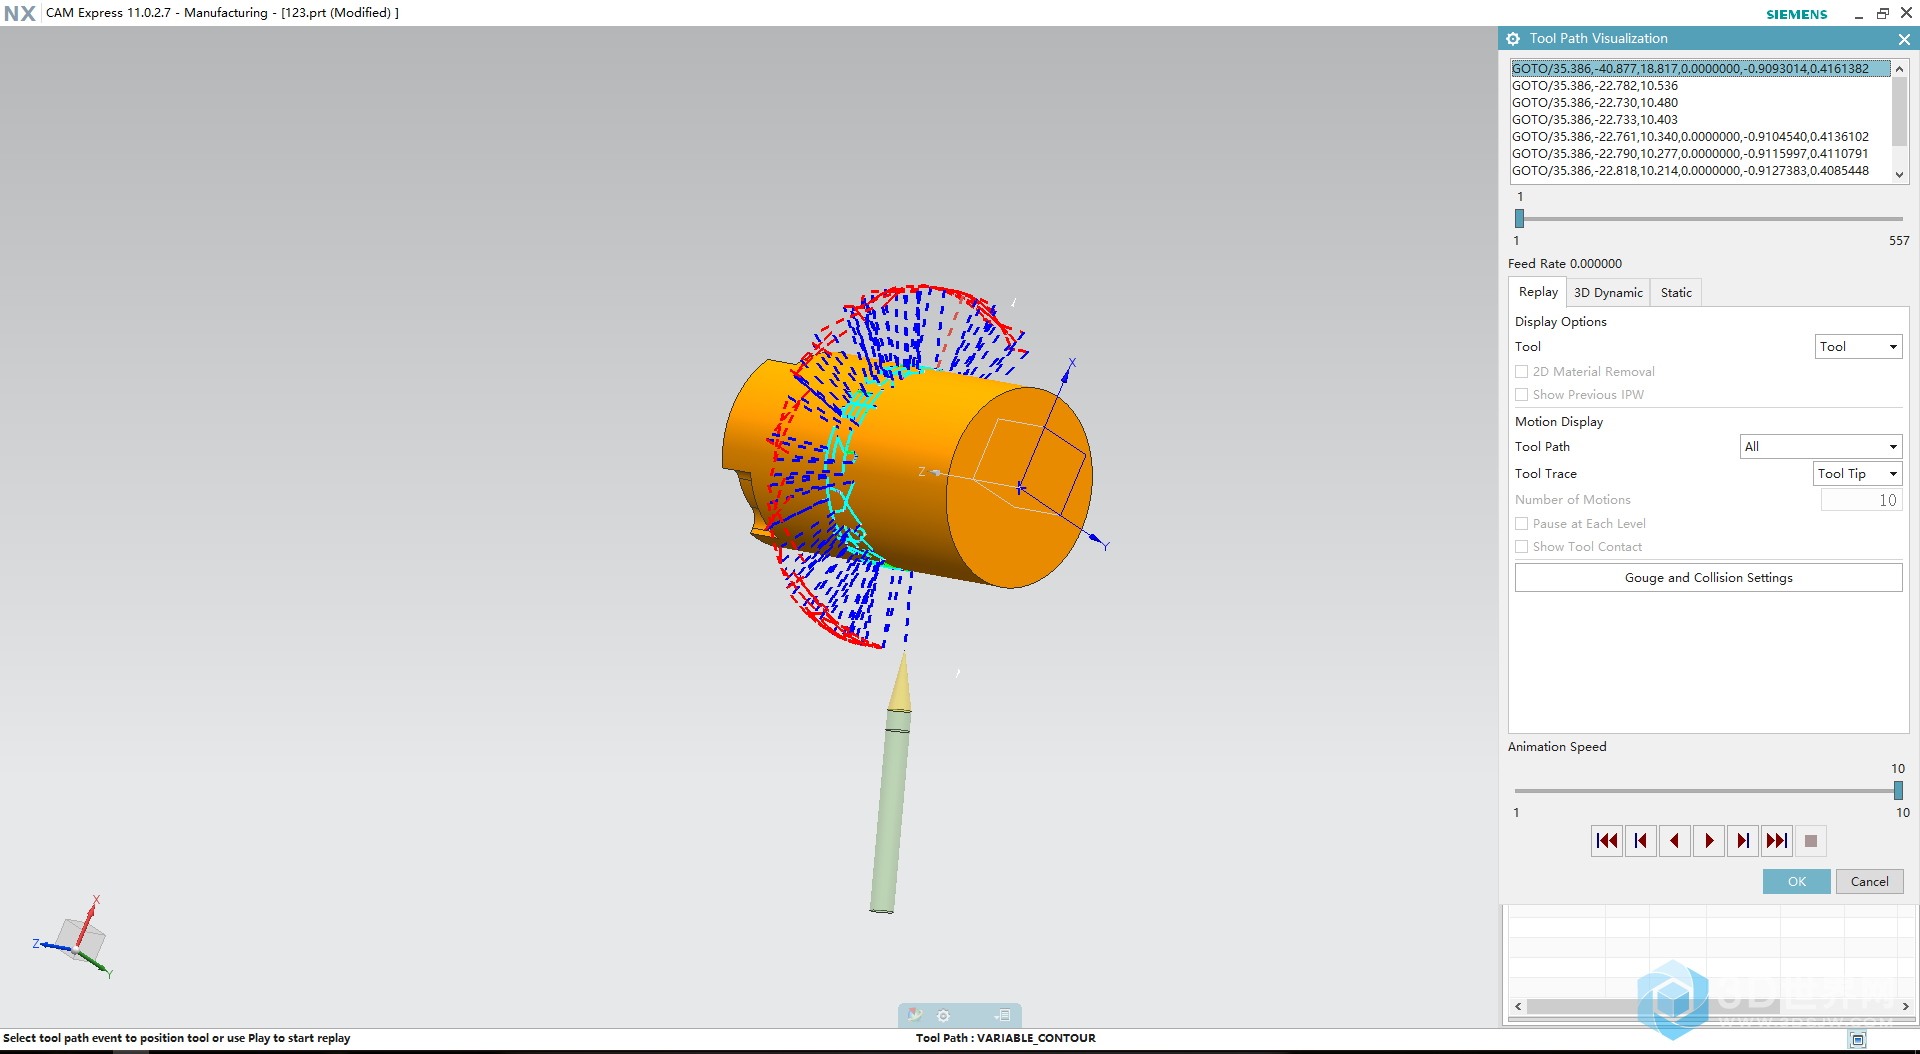
Task: Confirm with the OK button
Action: pyautogui.click(x=1796, y=882)
